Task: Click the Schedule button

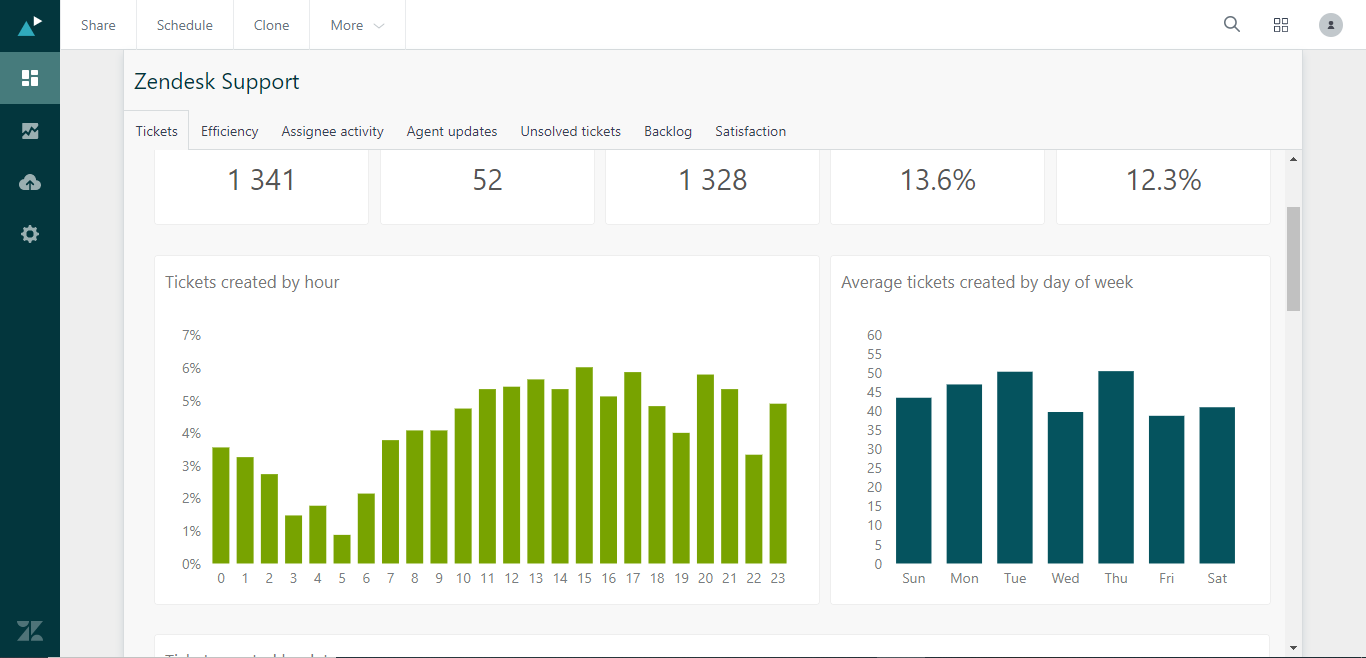Action: point(185,25)
